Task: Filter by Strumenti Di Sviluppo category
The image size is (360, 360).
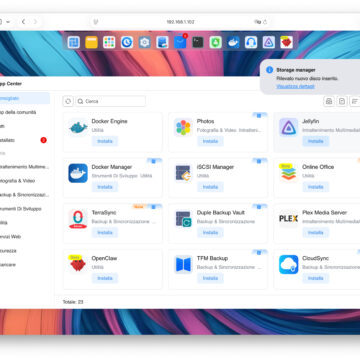Action: pyautogui.click(x=25, y=209)
